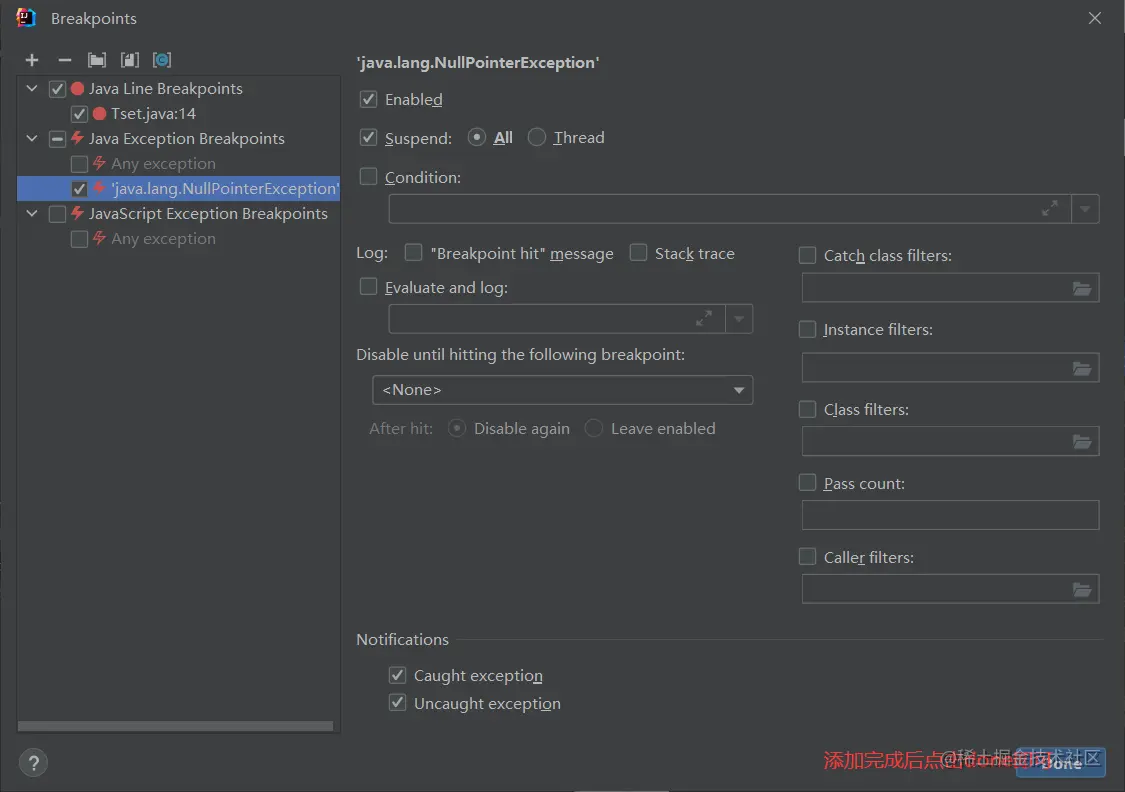Browse Instance filters folder icon

click(x=1081, y=368)
